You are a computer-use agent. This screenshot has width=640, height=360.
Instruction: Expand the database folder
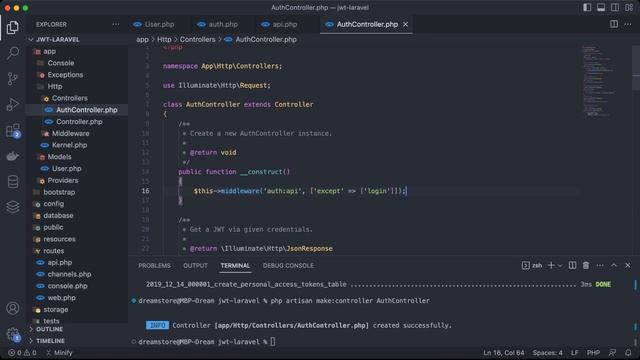pos(58,216)
